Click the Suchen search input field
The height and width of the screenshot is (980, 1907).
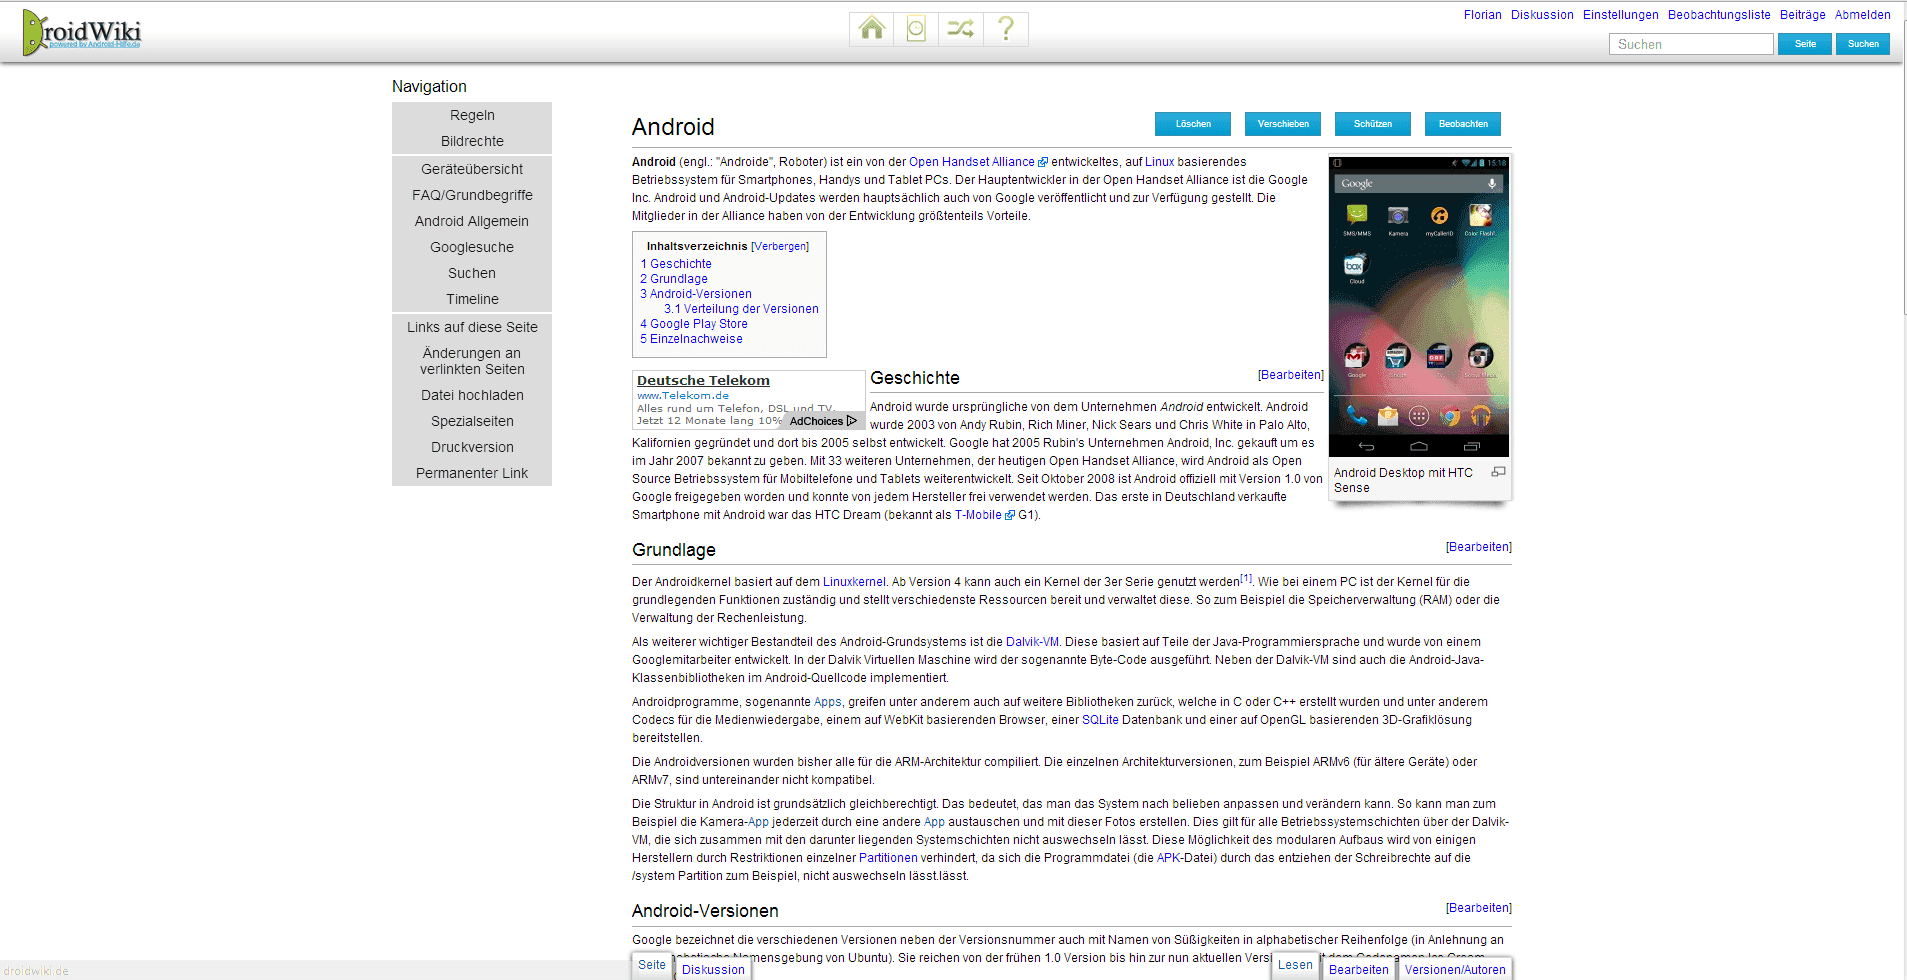coord(1691,44)
